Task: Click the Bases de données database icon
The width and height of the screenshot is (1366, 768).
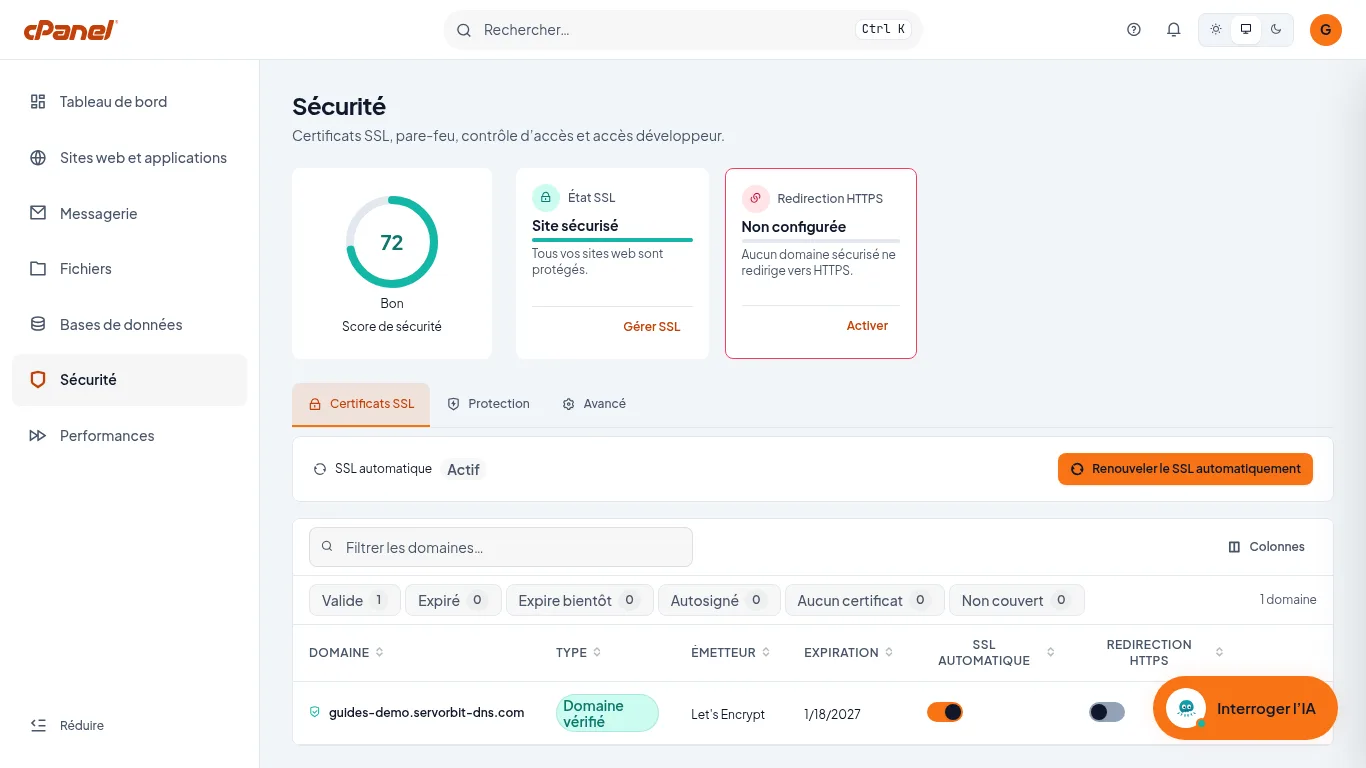Action: point(38,325)
